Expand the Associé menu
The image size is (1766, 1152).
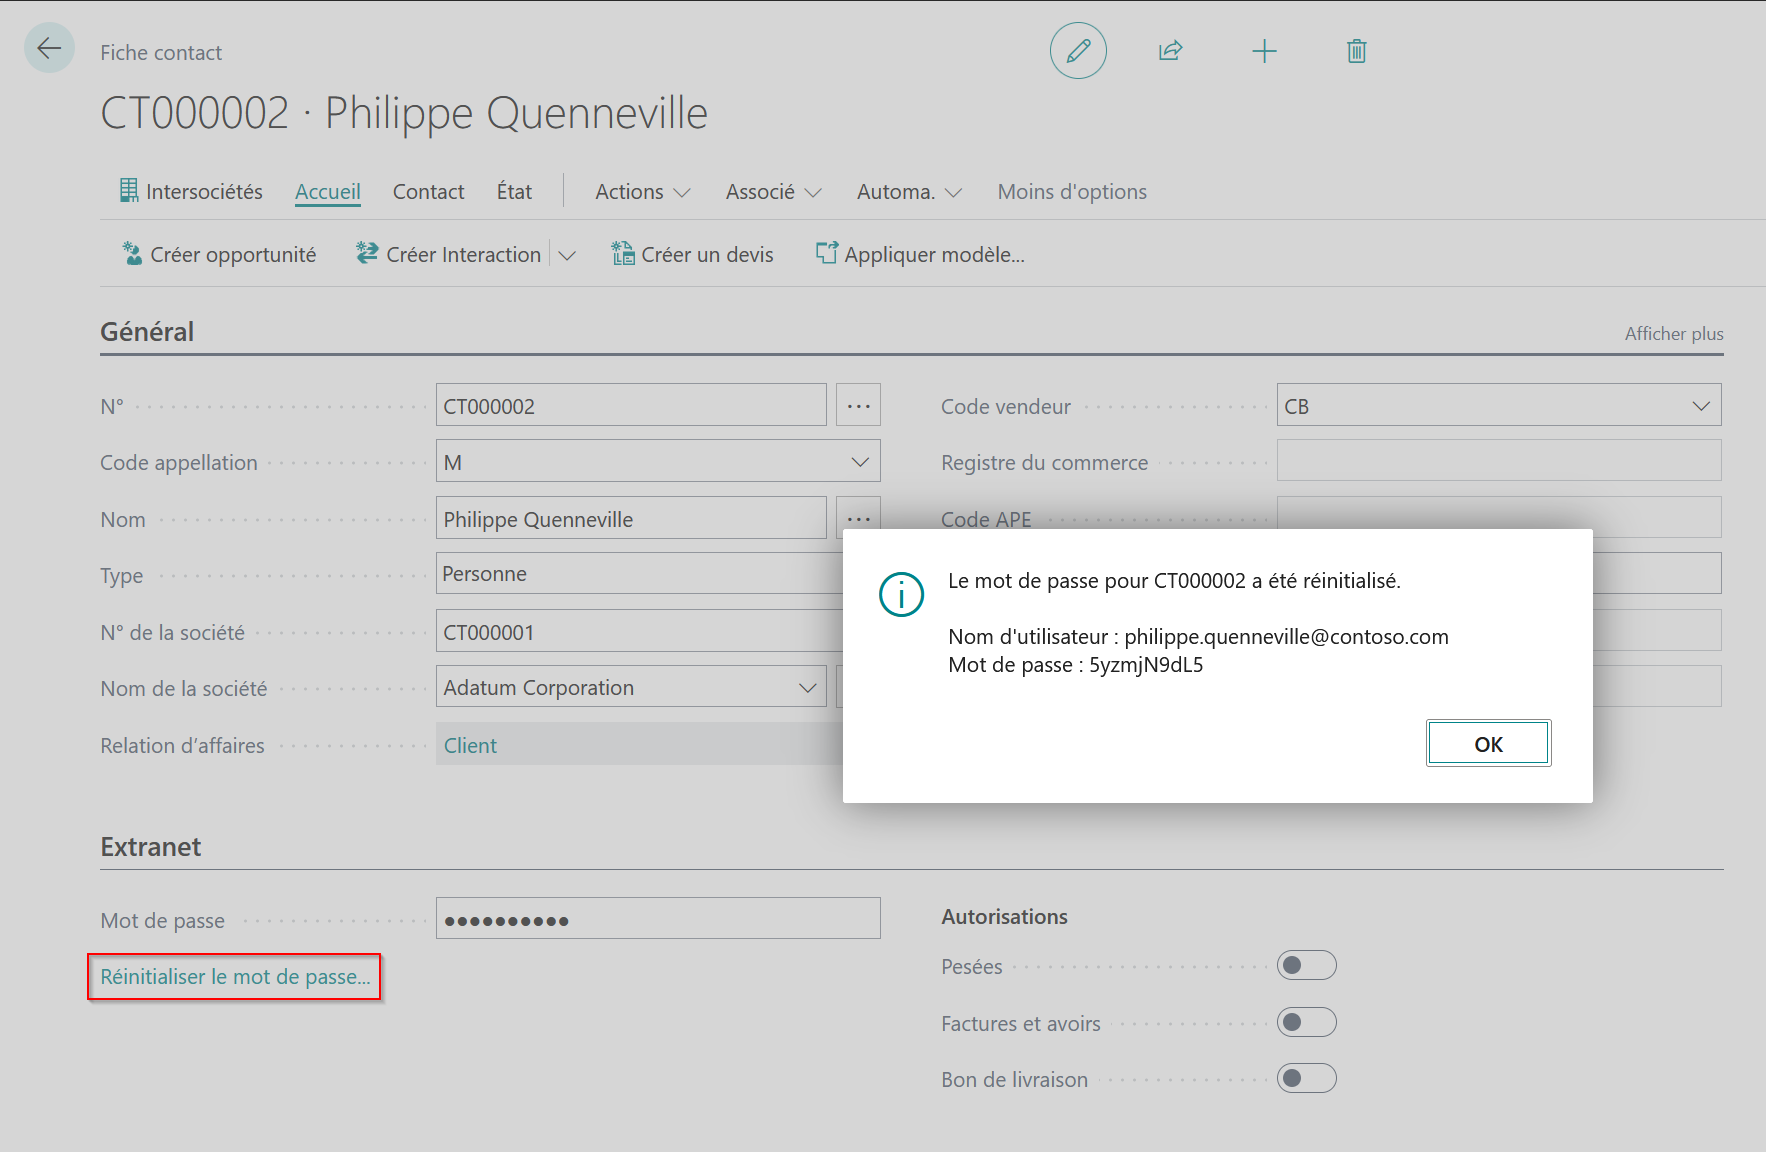(x=774, y=192)
